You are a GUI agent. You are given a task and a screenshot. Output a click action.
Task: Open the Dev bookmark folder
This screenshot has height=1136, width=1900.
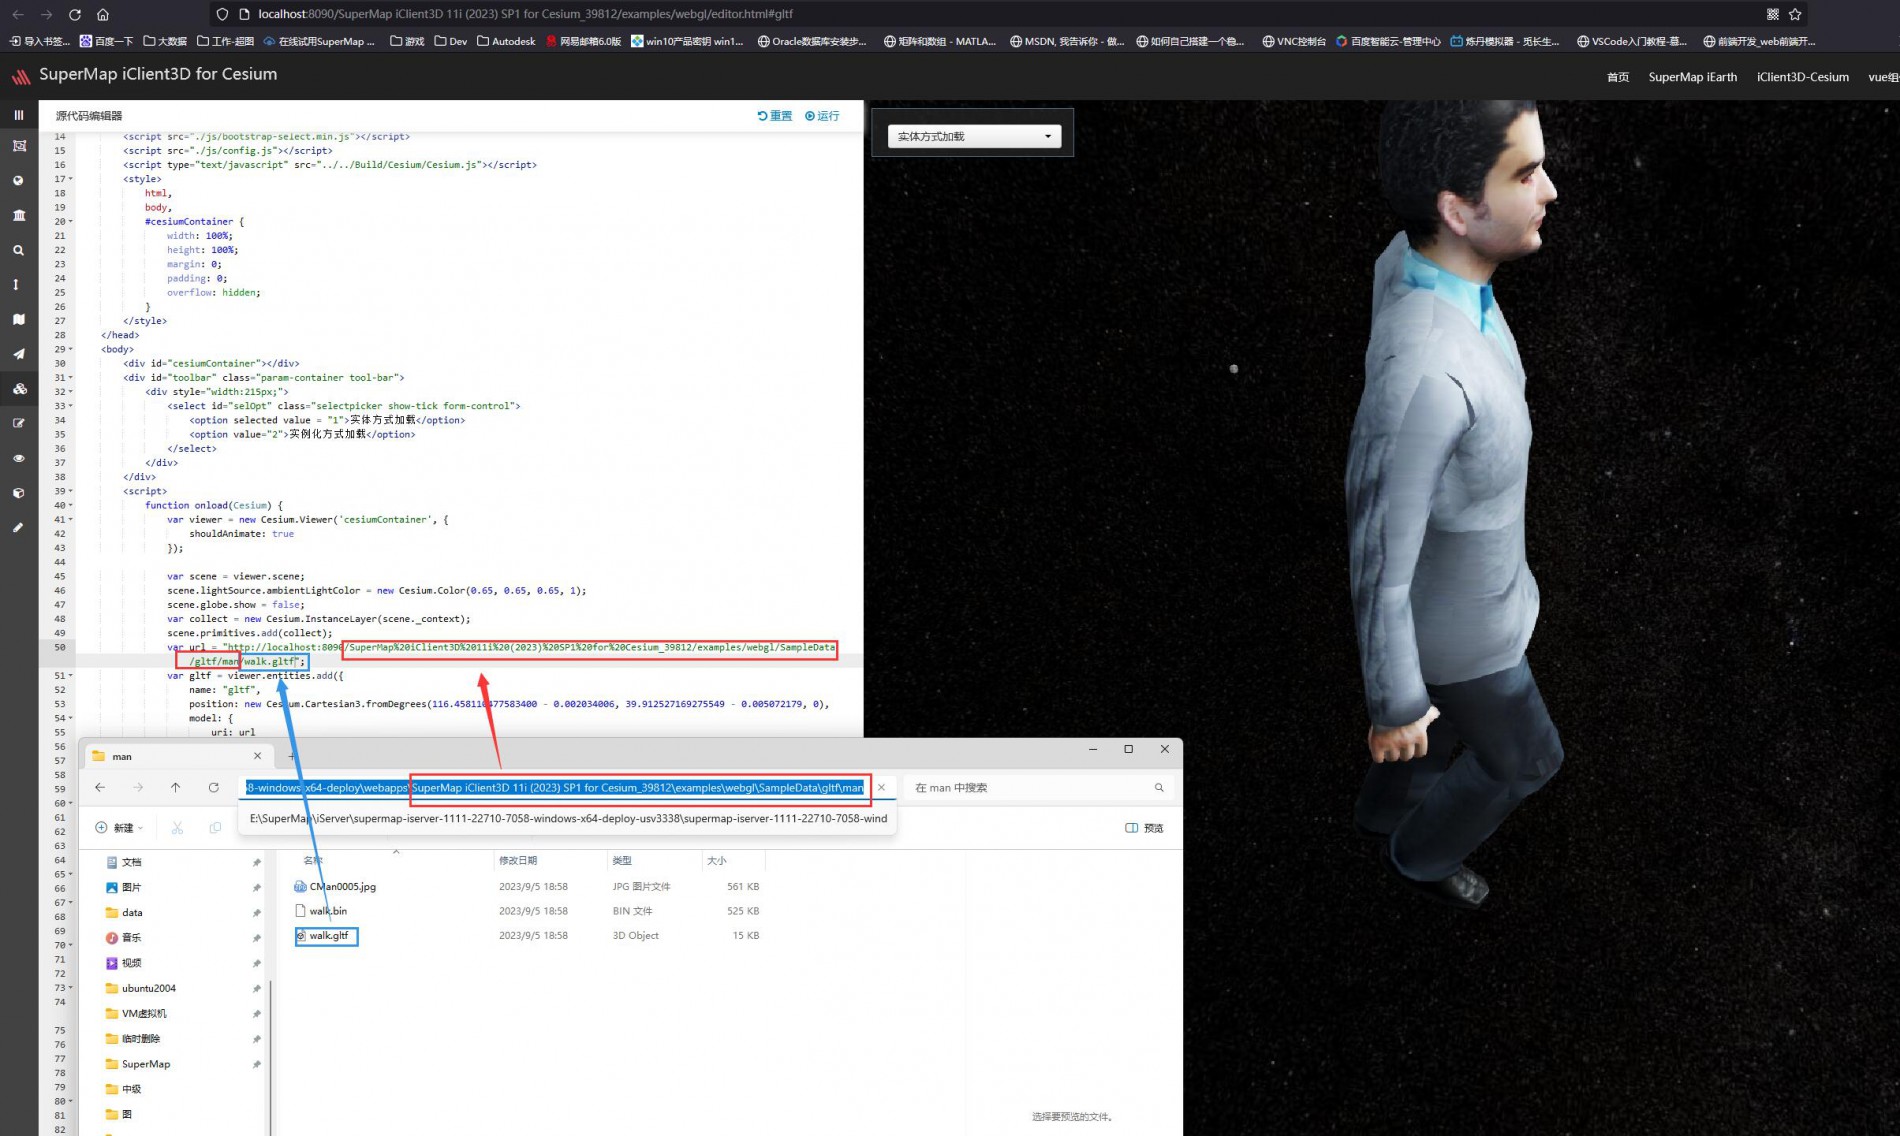tap(451, 41)
